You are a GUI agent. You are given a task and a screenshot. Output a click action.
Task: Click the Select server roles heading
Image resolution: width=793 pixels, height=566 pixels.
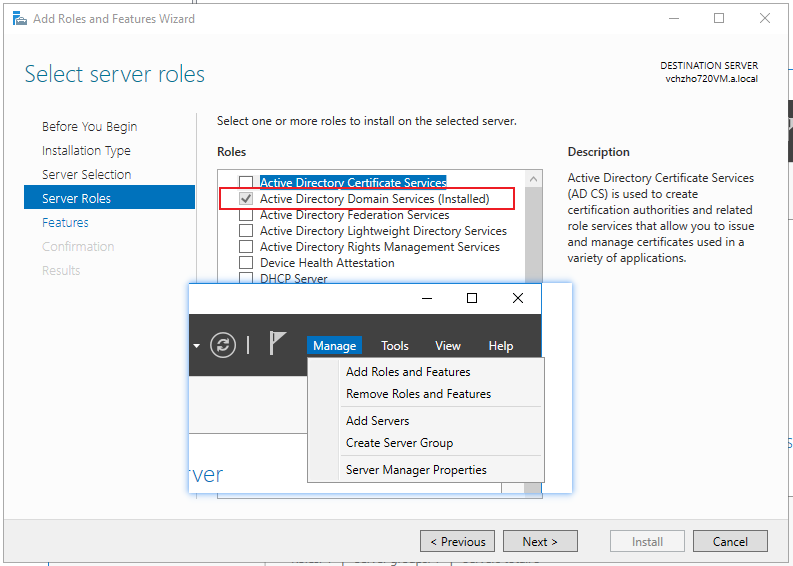point(115,74)
